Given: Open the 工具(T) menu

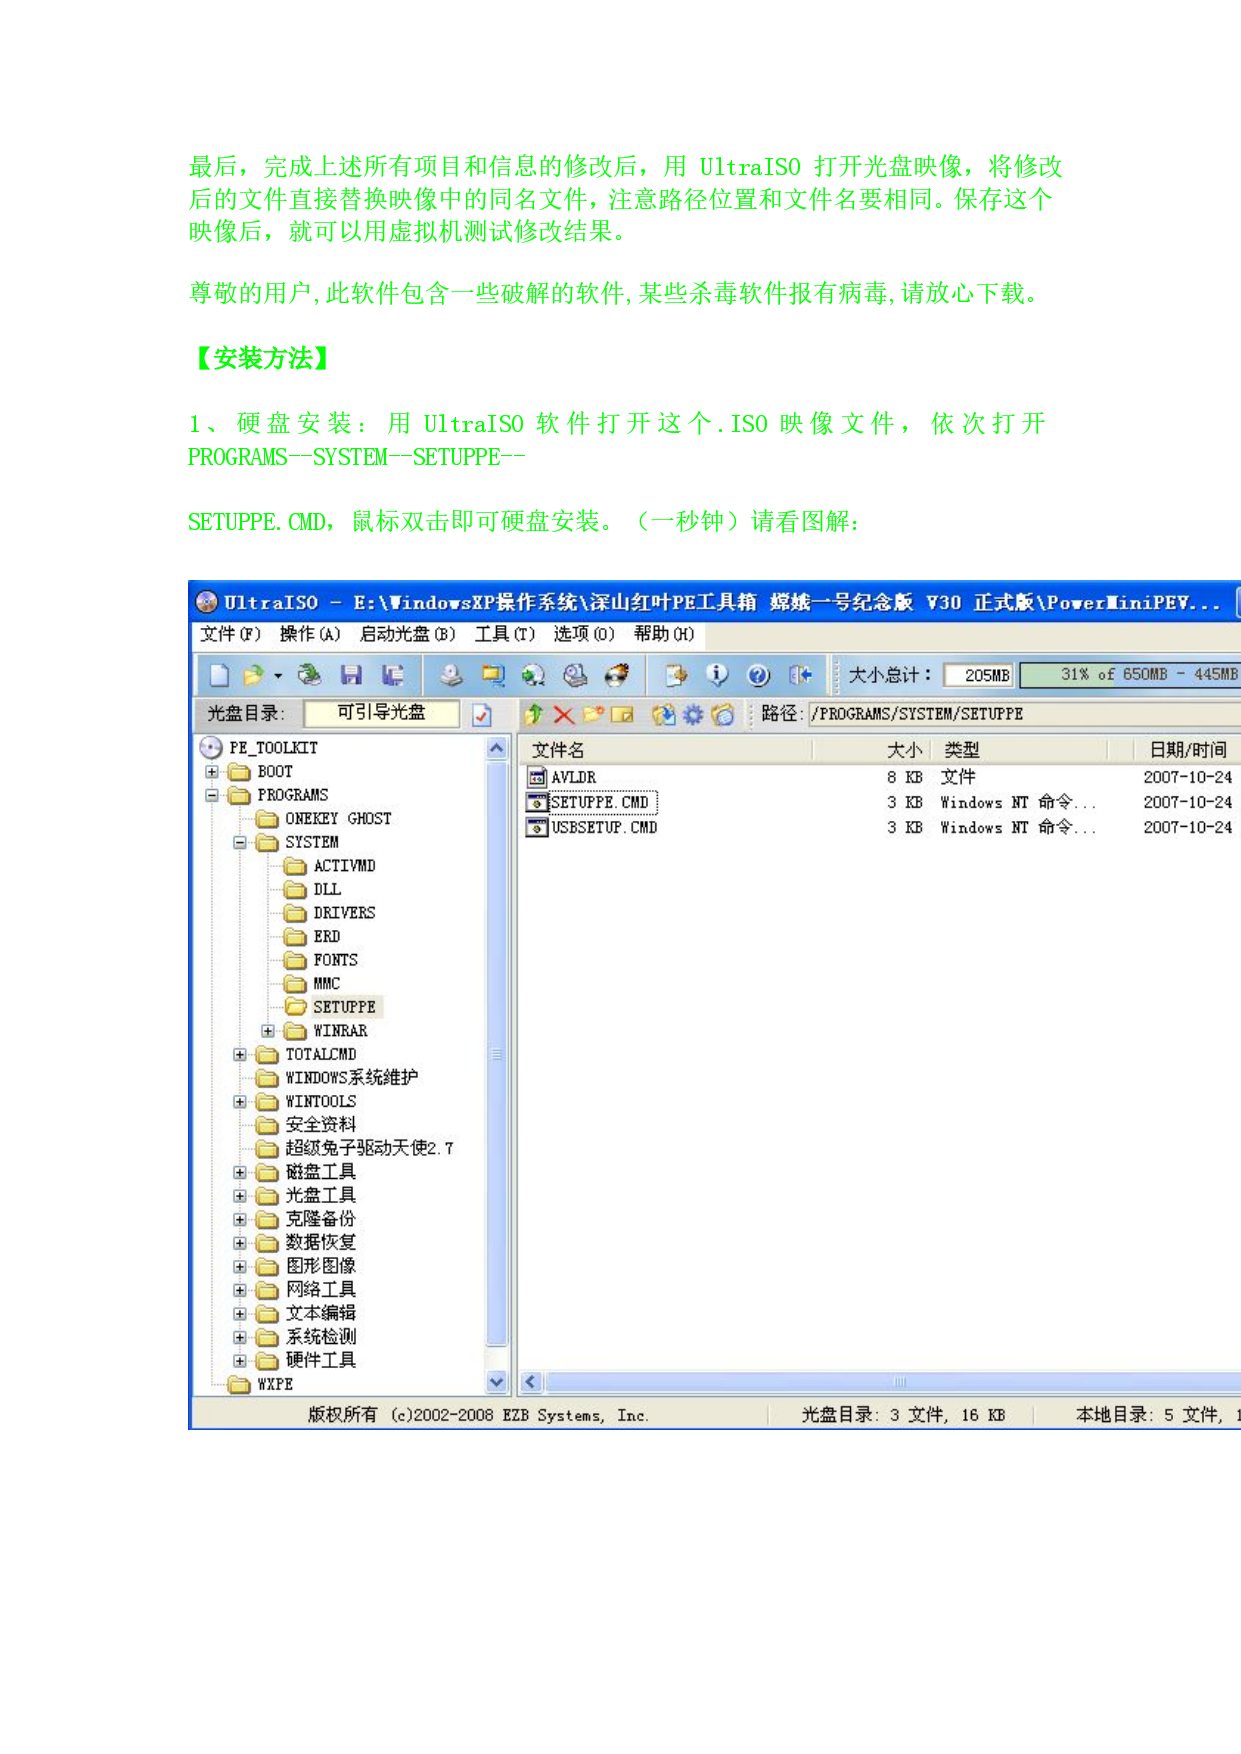Looking at the screenshot, I should click(505, 634).
